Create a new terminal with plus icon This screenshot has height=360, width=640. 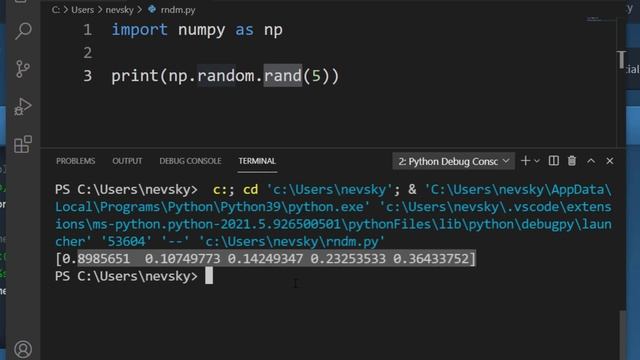pyautogui.click(x=525, y=161)
